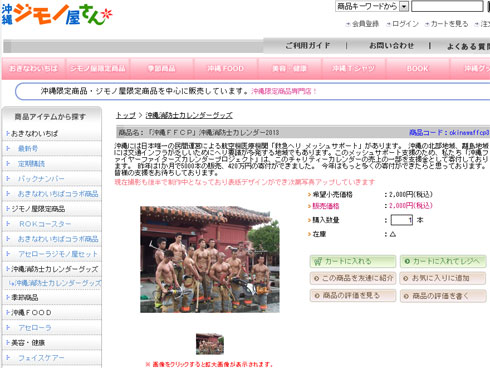This screenshot has width=490, height=368.
Task: Open 美容・健康 sidebar category
Action: [28, 343]
